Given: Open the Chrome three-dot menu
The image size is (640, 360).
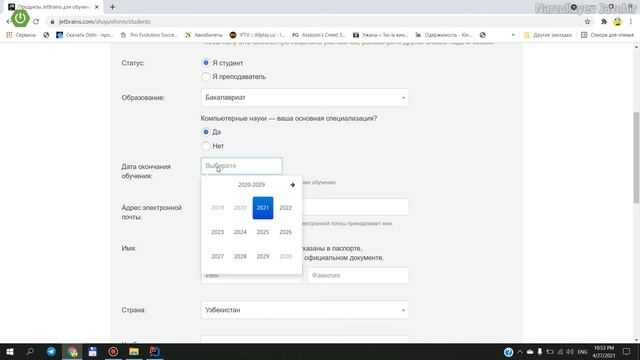Looking at the screenshot, I should coord(631,22).
